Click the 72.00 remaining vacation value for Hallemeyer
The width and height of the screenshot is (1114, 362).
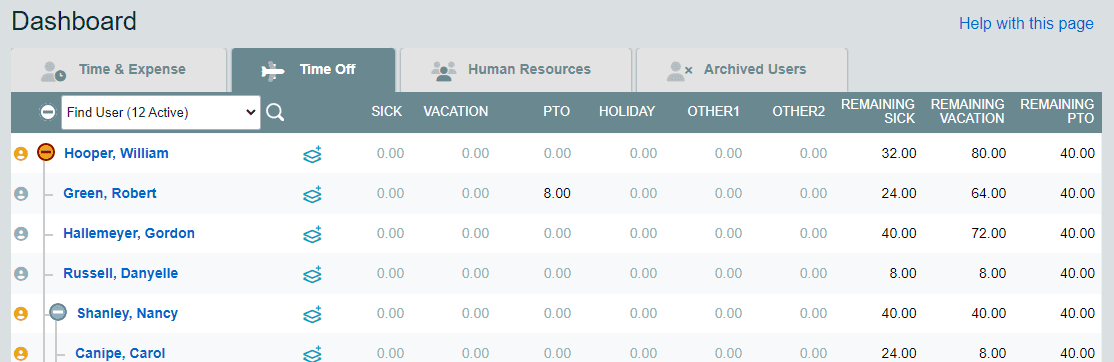(x=989, y=234)
